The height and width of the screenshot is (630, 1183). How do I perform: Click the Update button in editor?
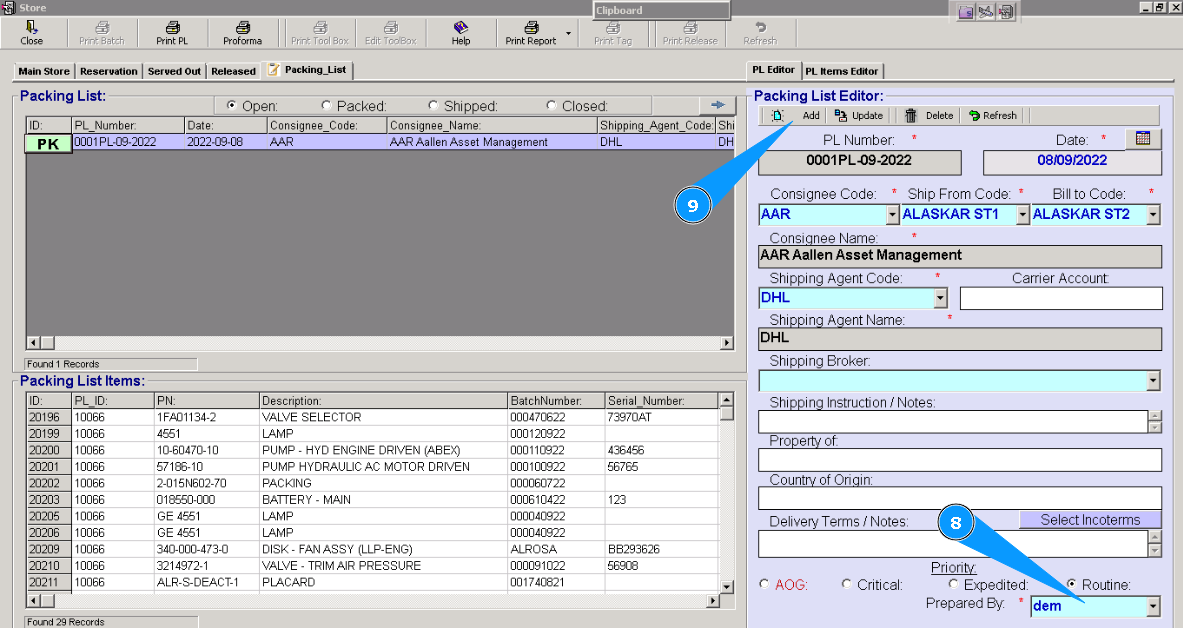(859, 116)
